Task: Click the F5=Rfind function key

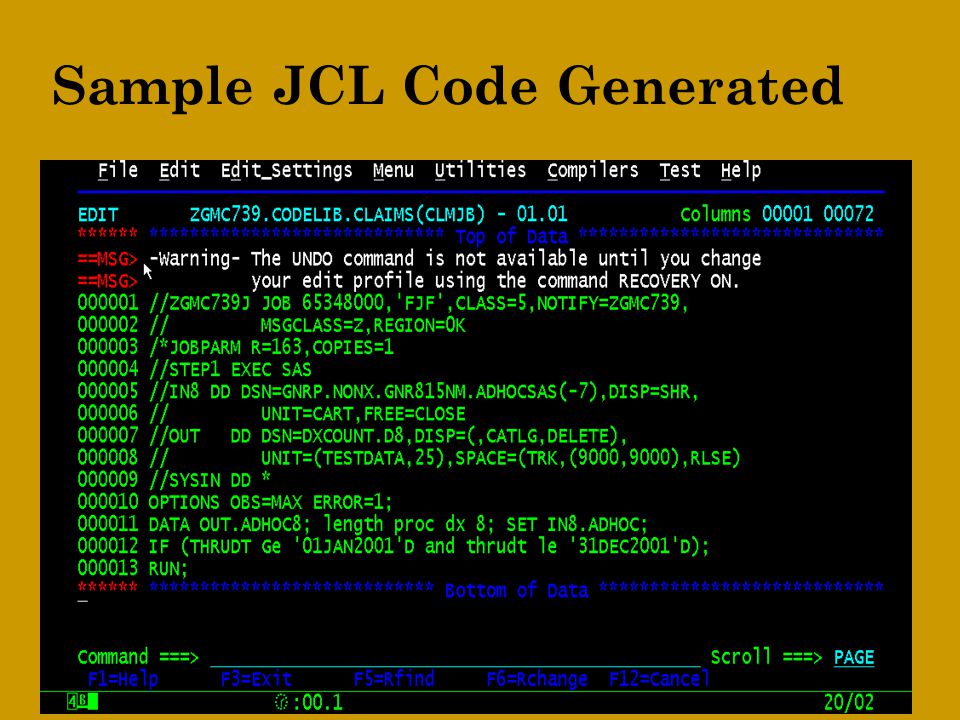Action: pos(394,679)
